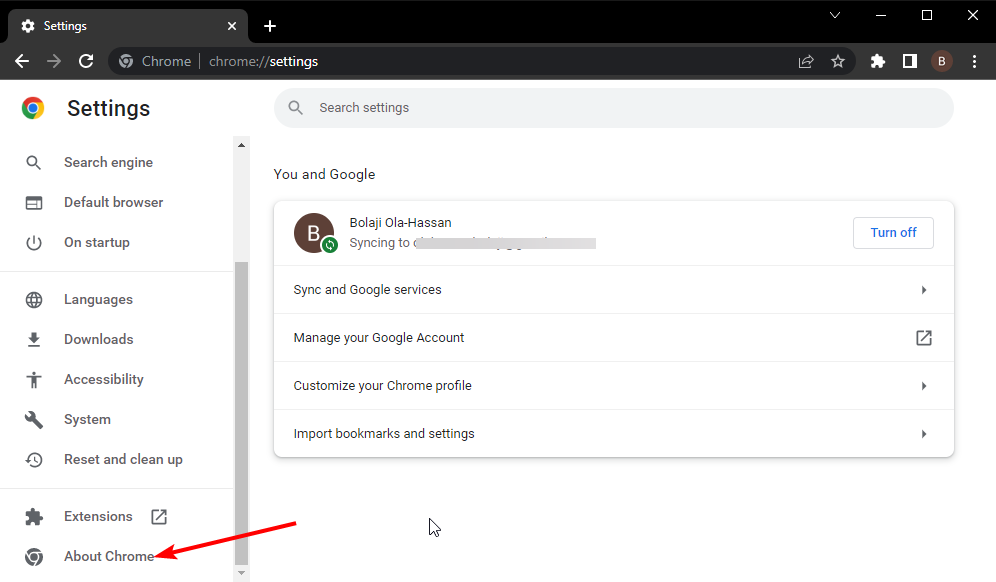Viewport: 996px width, 582px height.
Task: Click sidebar scrollbar up arrow
Action: 241,145
